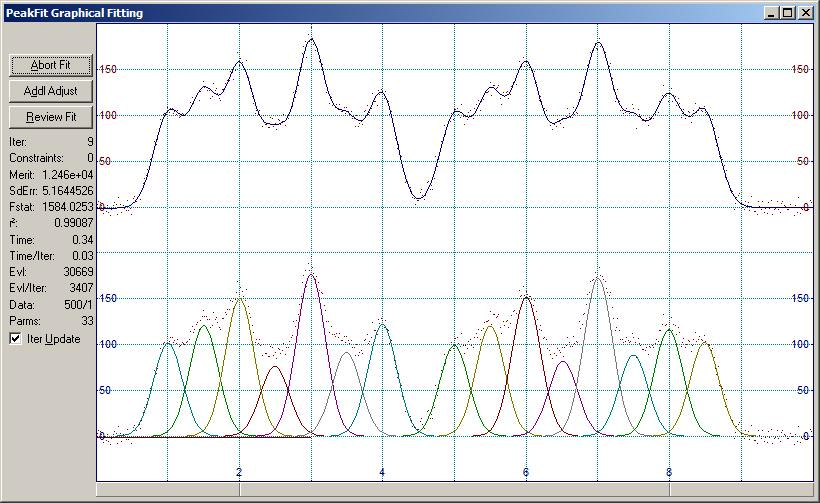820x503 pixels.
Task: Maximize the PeakFit Graphical Fitting window
Action: point(788,13)
